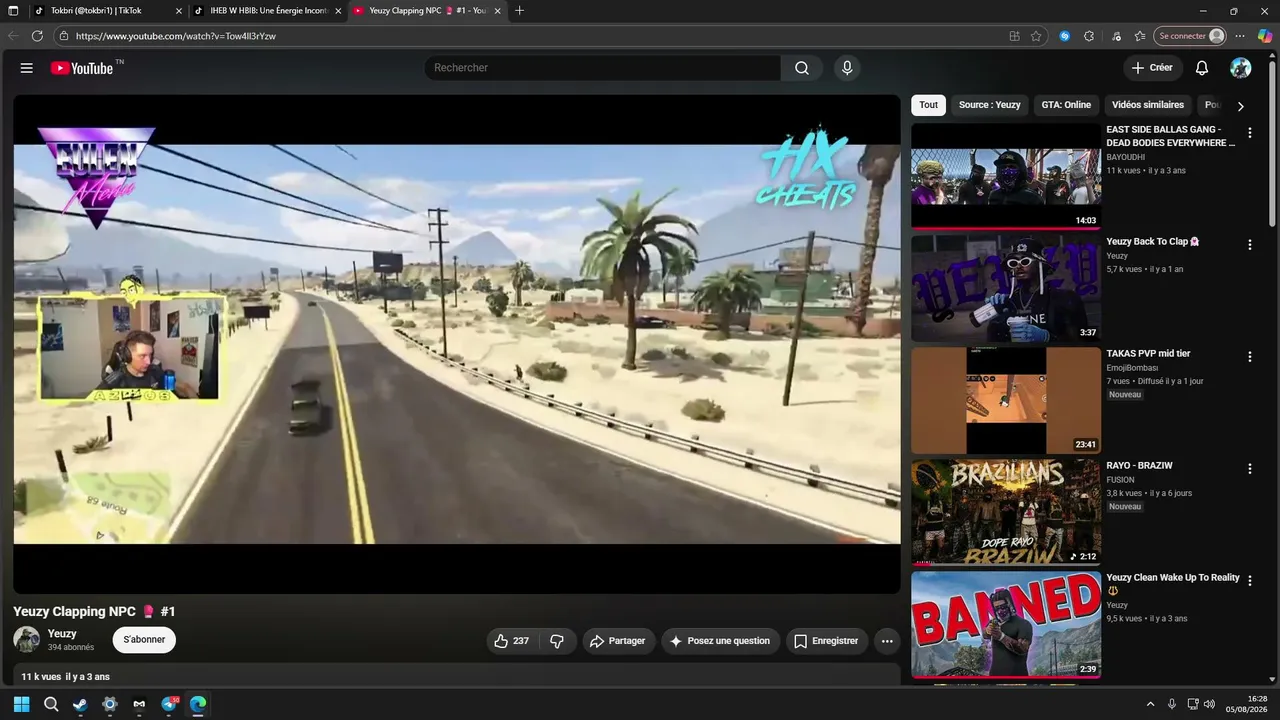This screenshot has width=1280, height=720.
Task: Click the Edge address bar URL
Action: point(176,36)
